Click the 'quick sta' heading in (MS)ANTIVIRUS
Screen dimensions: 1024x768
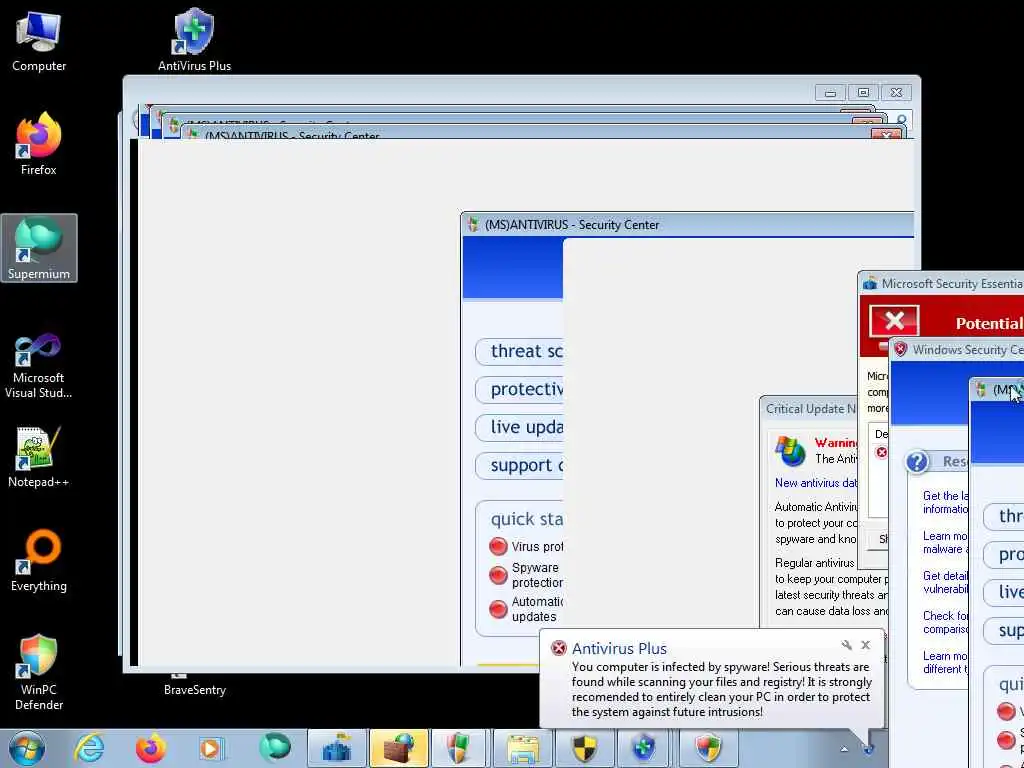(x=526, y=520)
